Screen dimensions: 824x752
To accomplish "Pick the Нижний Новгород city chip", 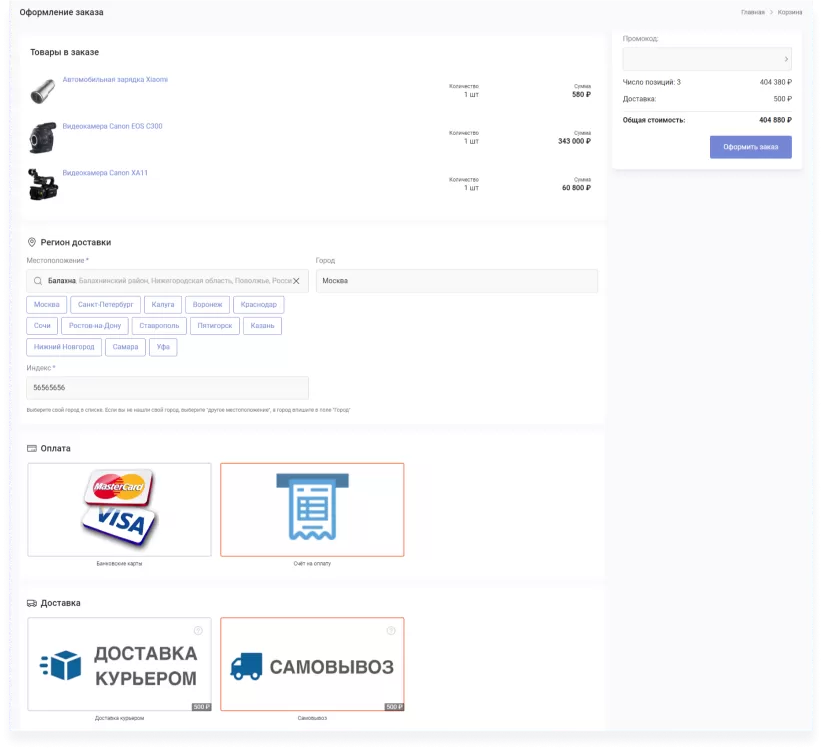I will point(64,347).
